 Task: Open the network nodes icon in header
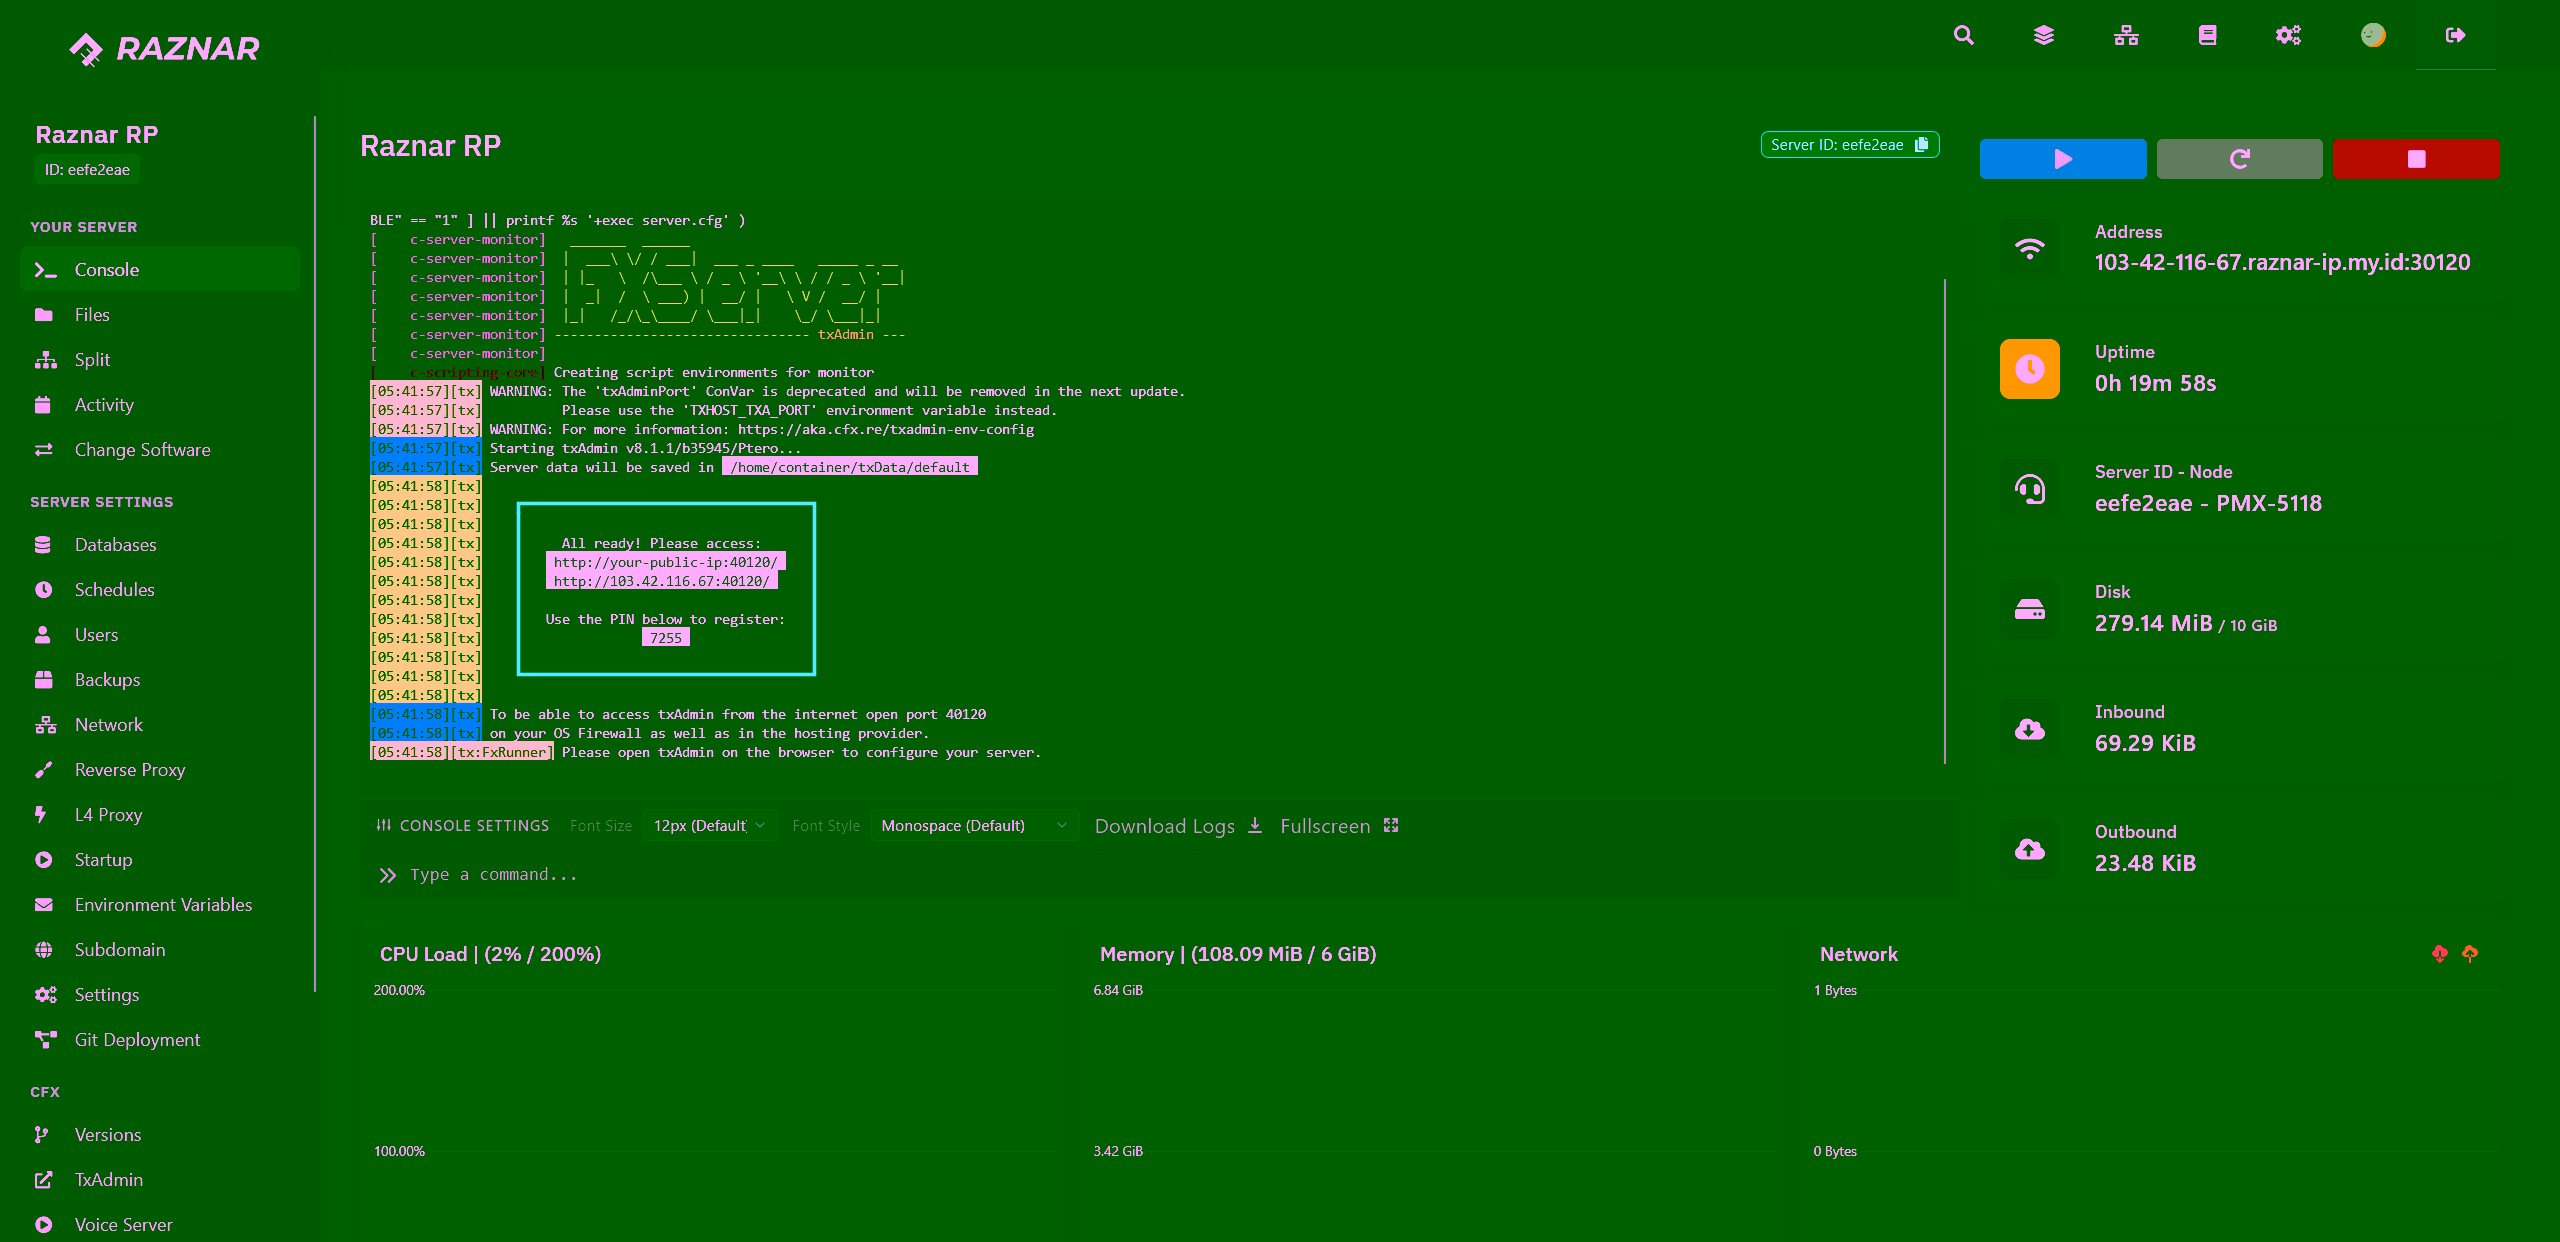pos(2126,36)
